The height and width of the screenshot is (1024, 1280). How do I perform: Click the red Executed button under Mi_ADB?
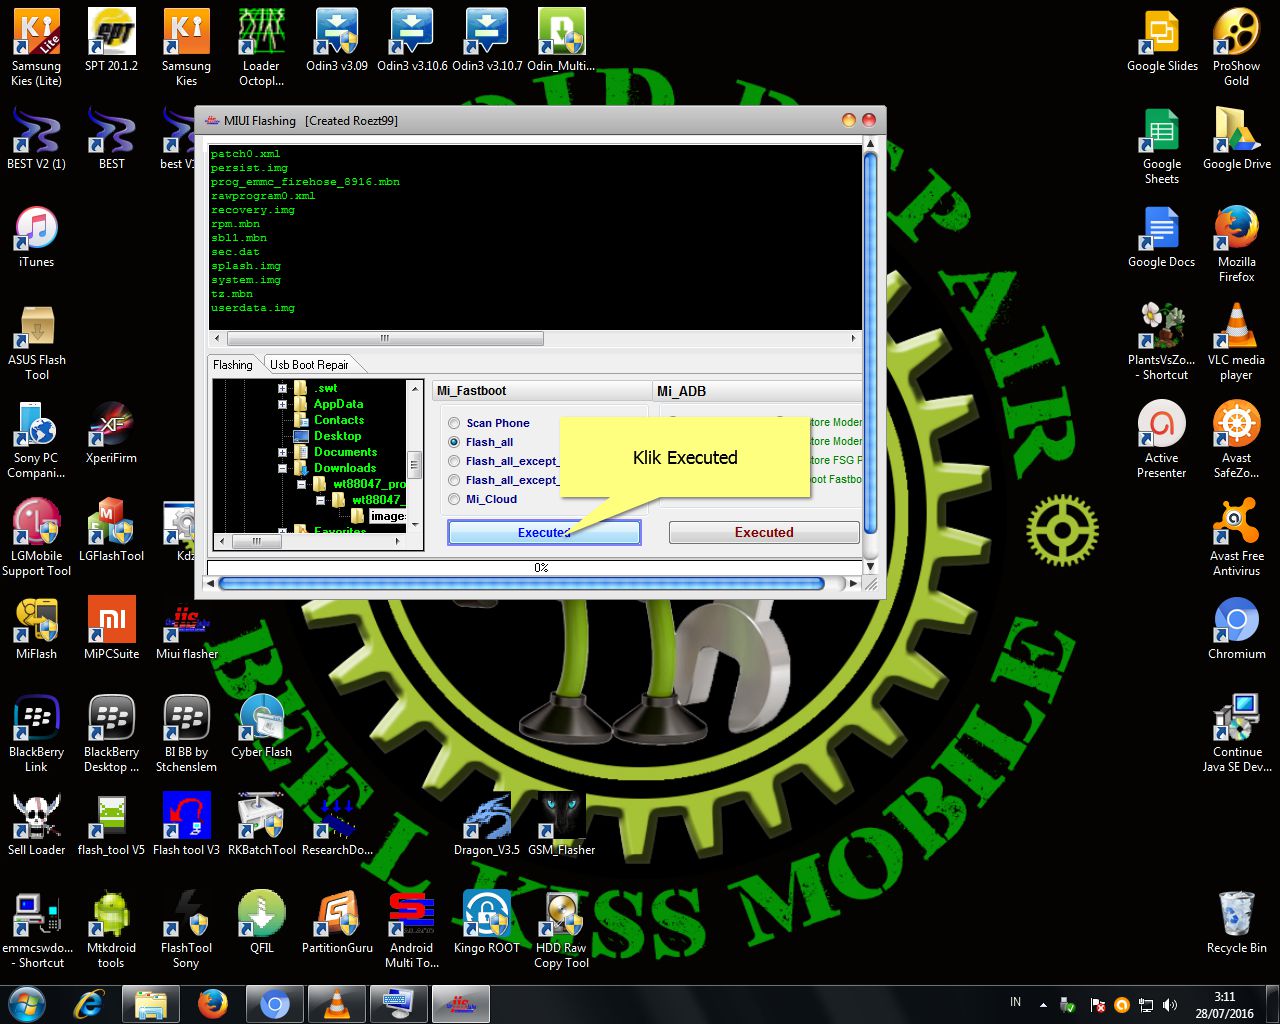764,533
